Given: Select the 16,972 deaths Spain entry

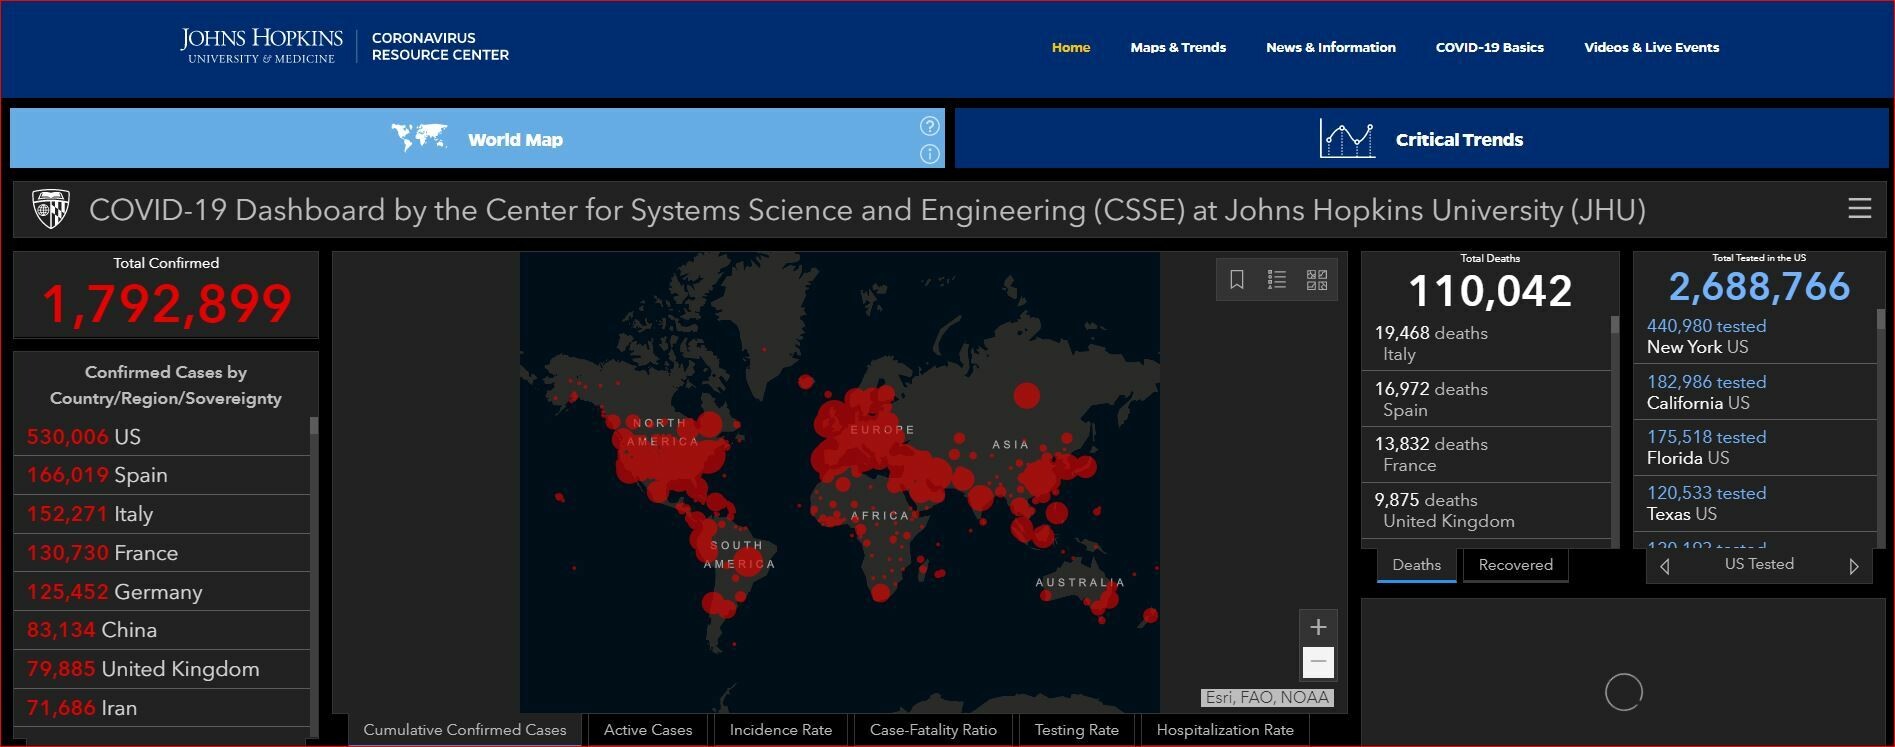Looking at the screenshot, I should click(x=1486, y=399).
